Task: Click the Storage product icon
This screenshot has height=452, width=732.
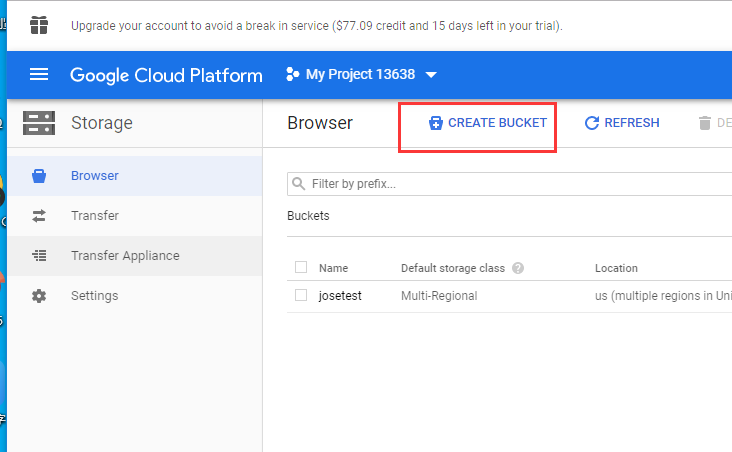Action: [39, 123]
